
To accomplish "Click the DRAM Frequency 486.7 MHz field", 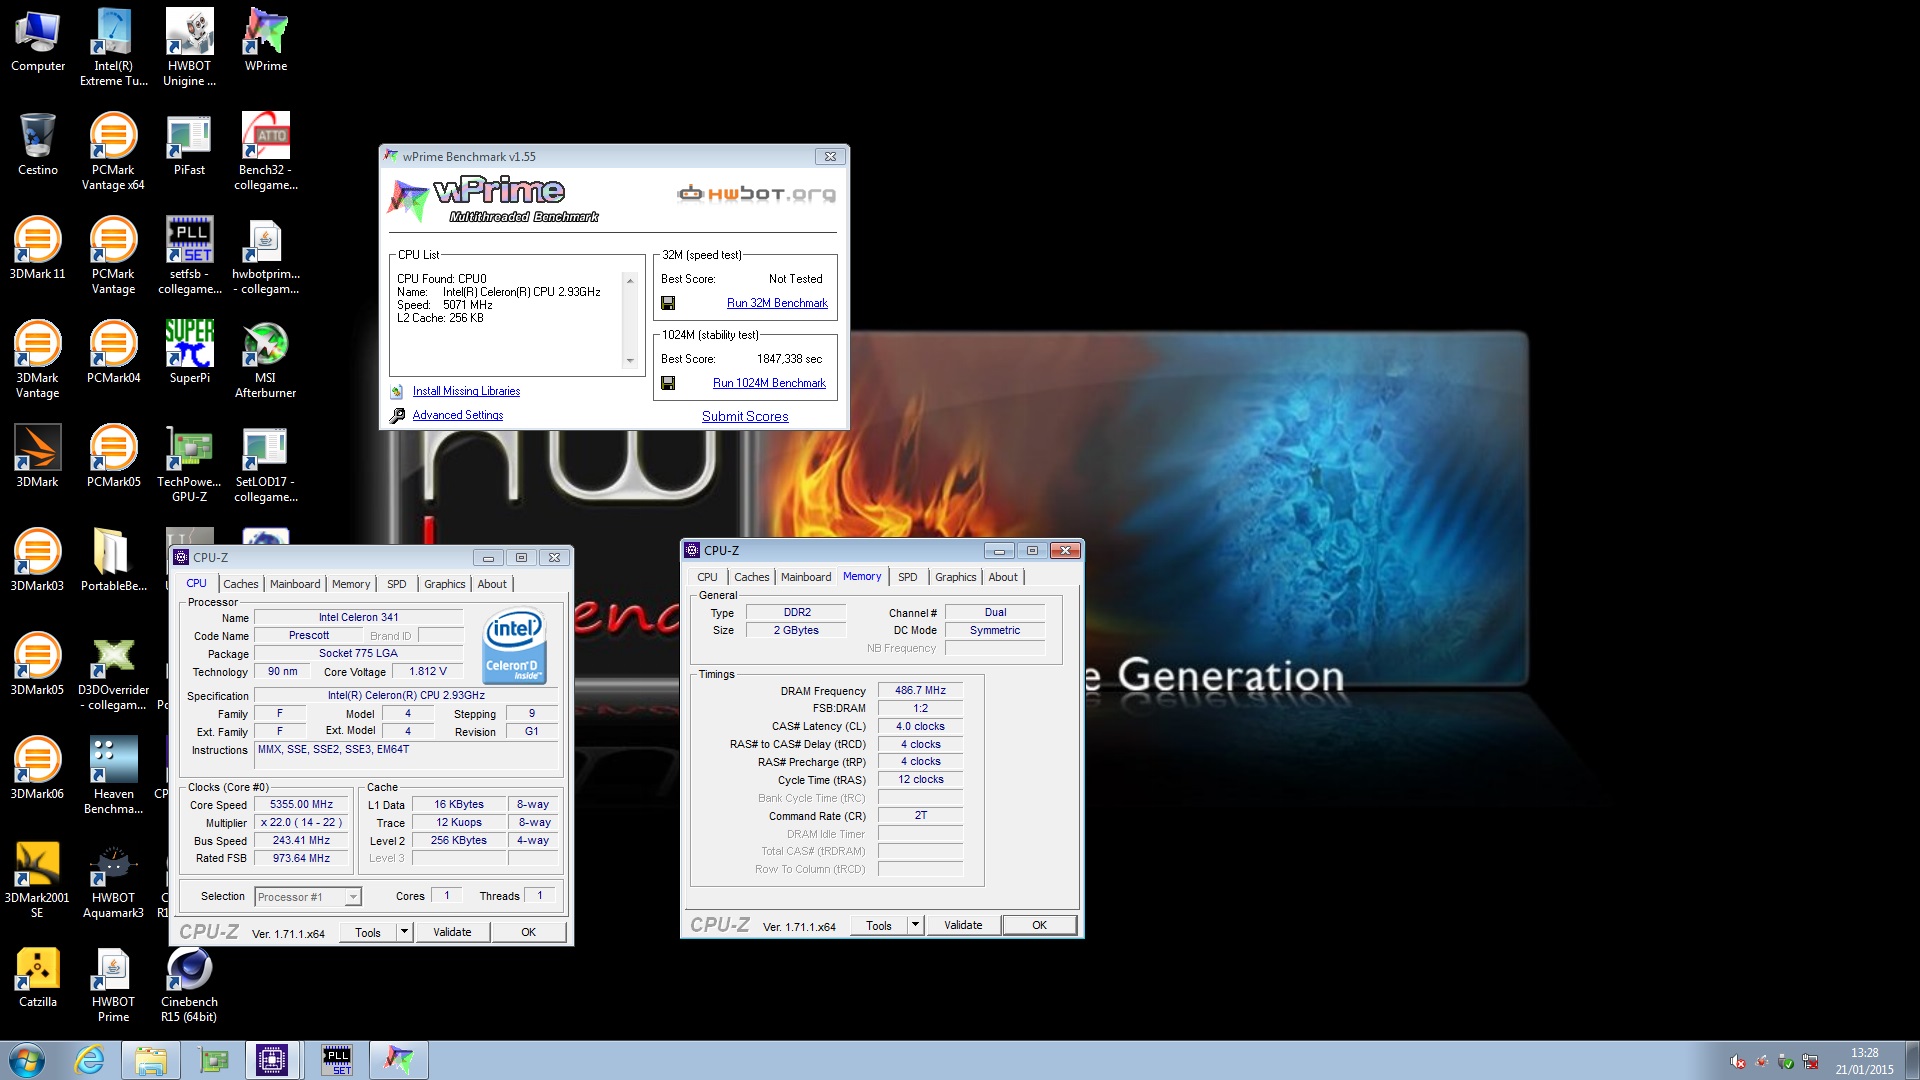I will (x=920, y=690).
